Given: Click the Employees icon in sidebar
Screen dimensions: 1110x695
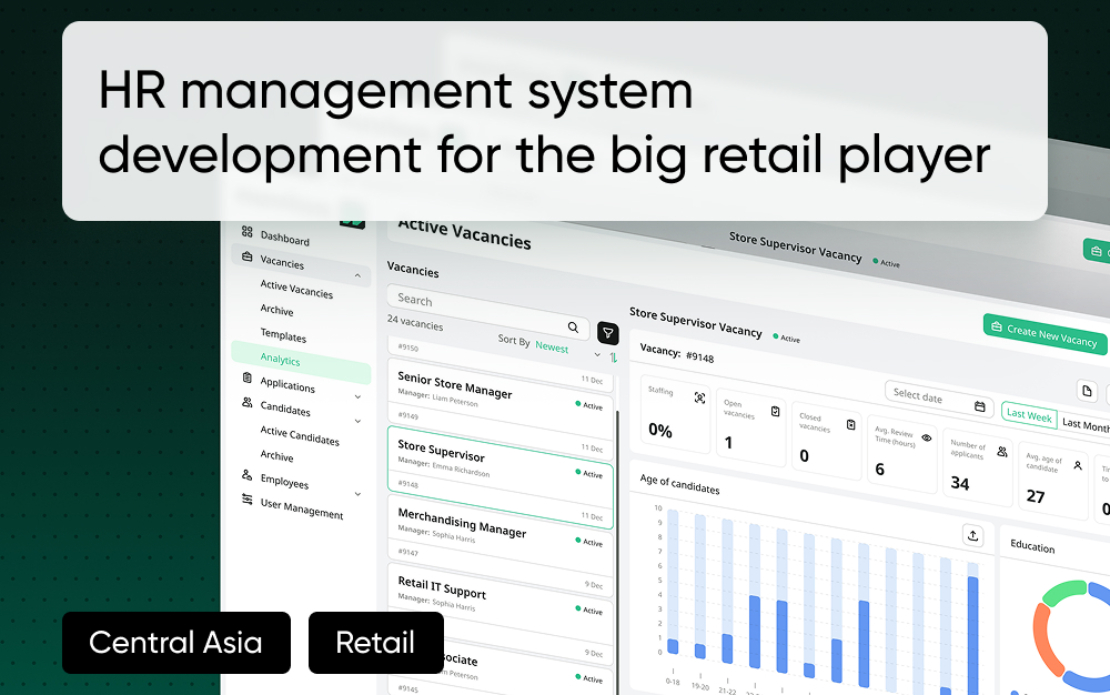Looking at the screenshot, I should click(x=247, y=475).
